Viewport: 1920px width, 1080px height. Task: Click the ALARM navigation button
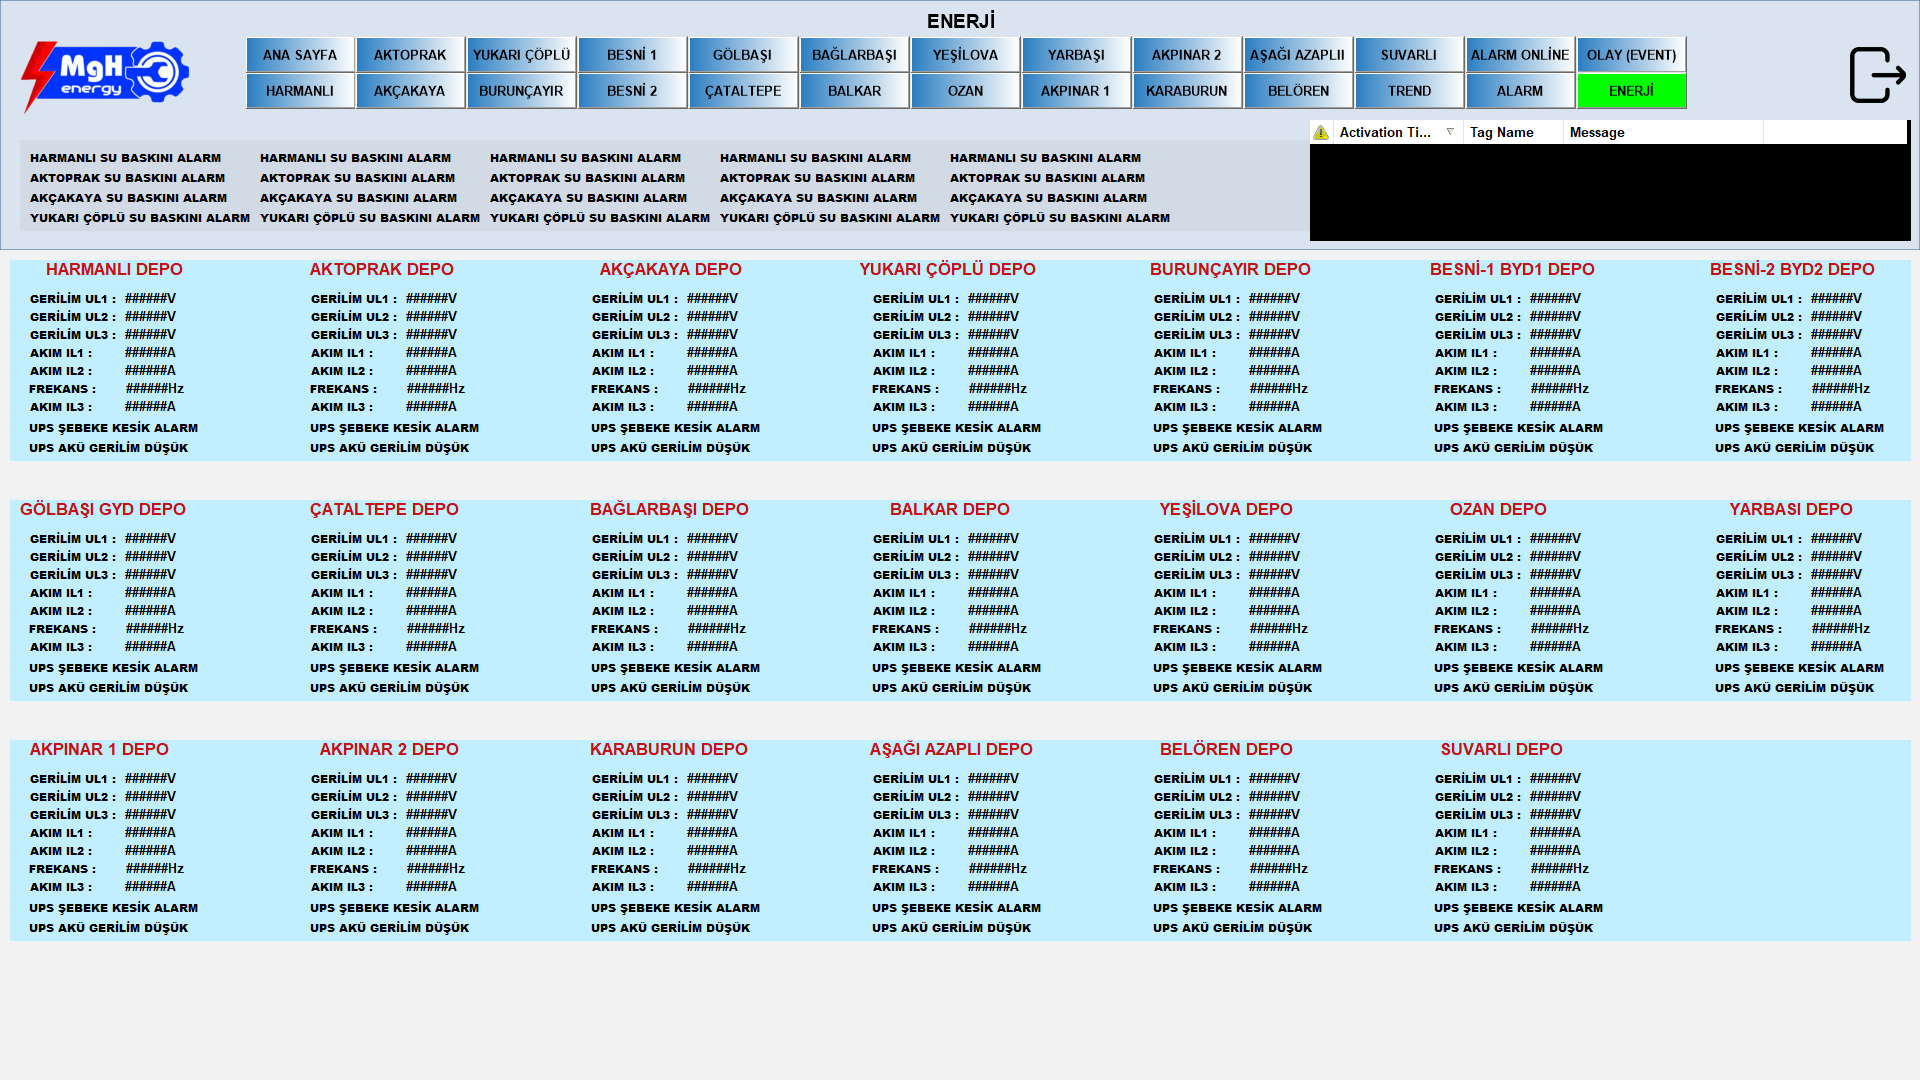click(x=1519, y=91)
